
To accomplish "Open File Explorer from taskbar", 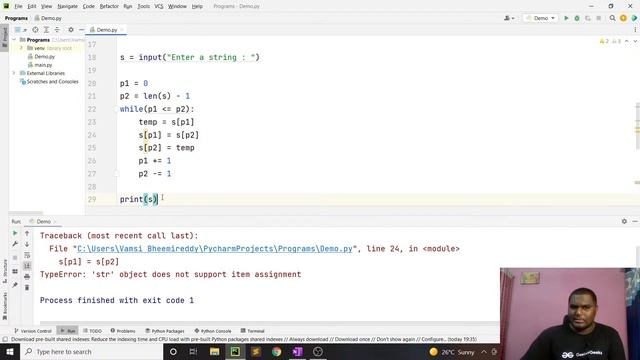I will (214, 351).
